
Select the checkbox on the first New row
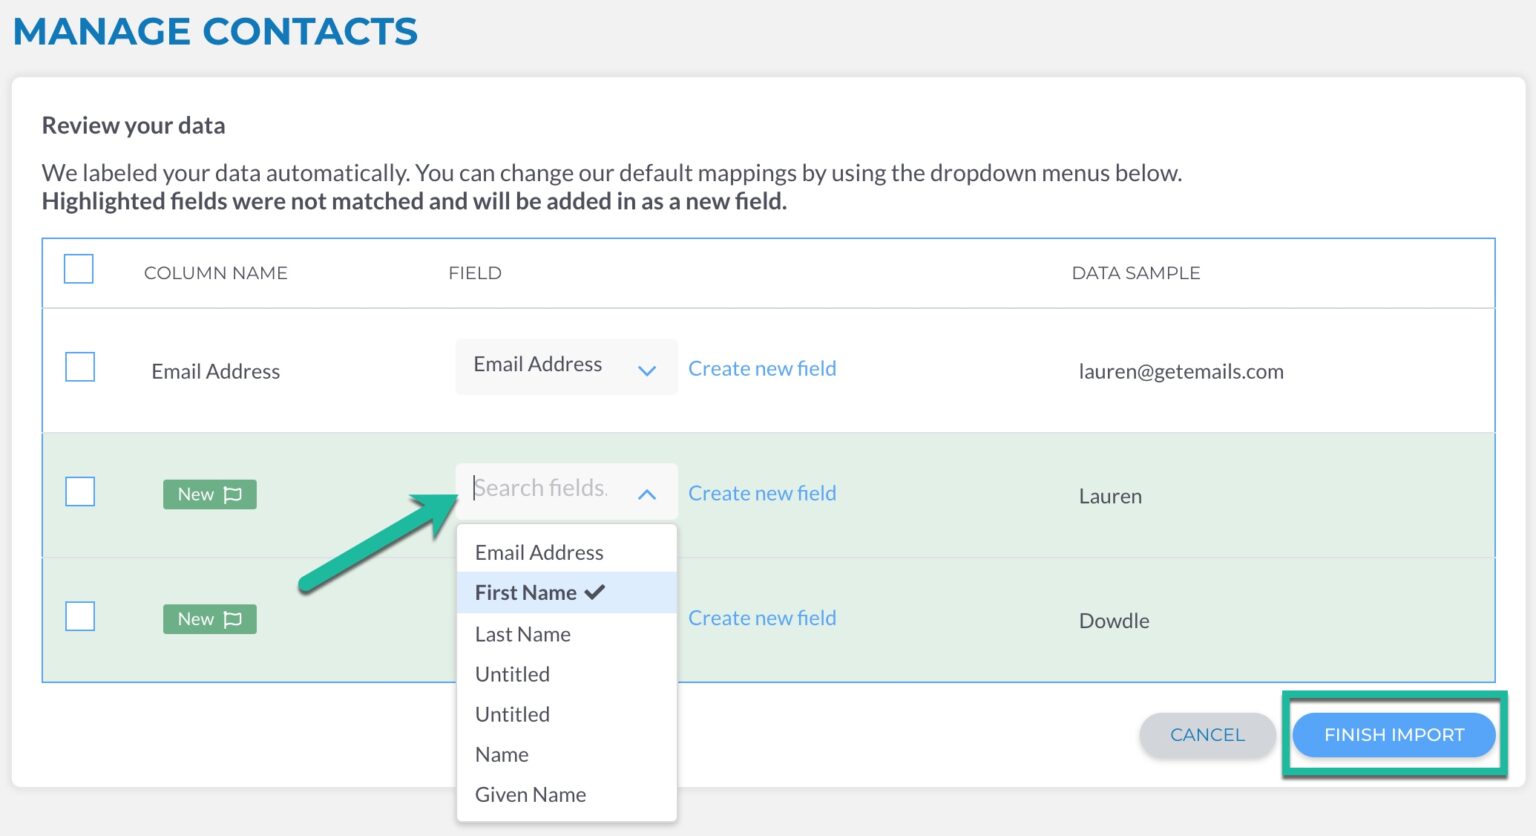click(x=79, y=491)
